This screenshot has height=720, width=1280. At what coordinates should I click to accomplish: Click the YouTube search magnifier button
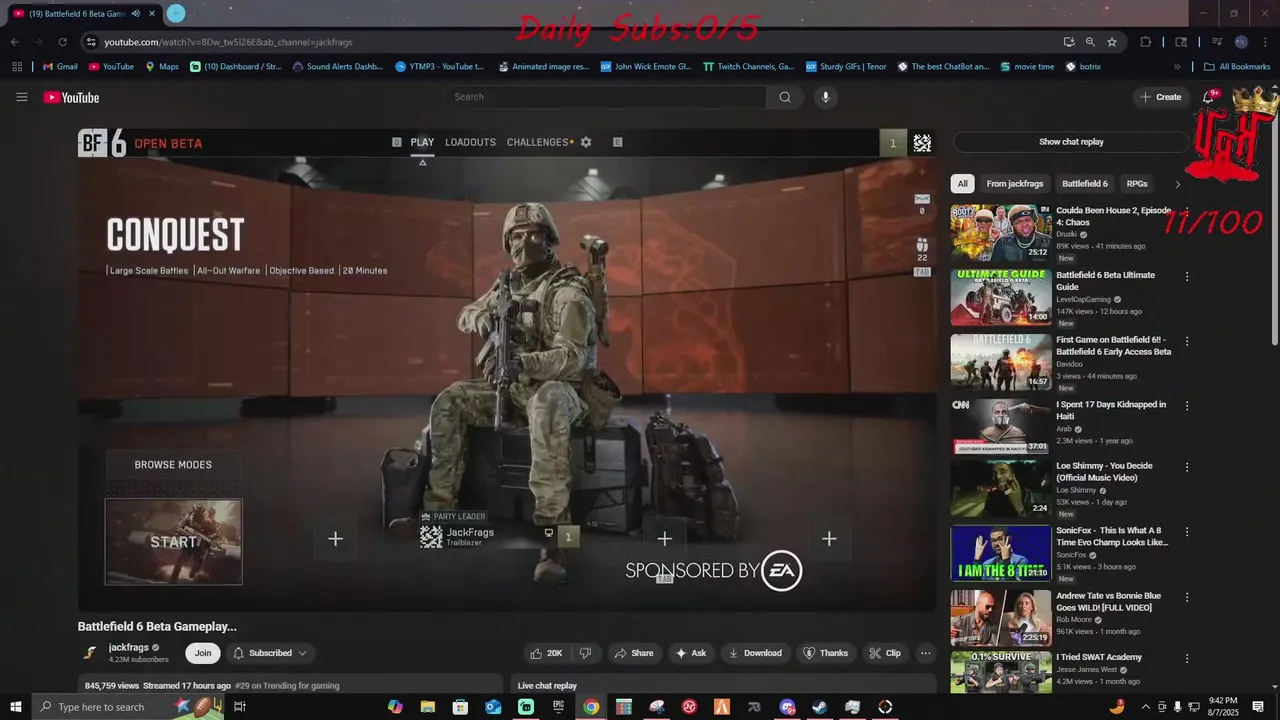click(x=785, y=97)
